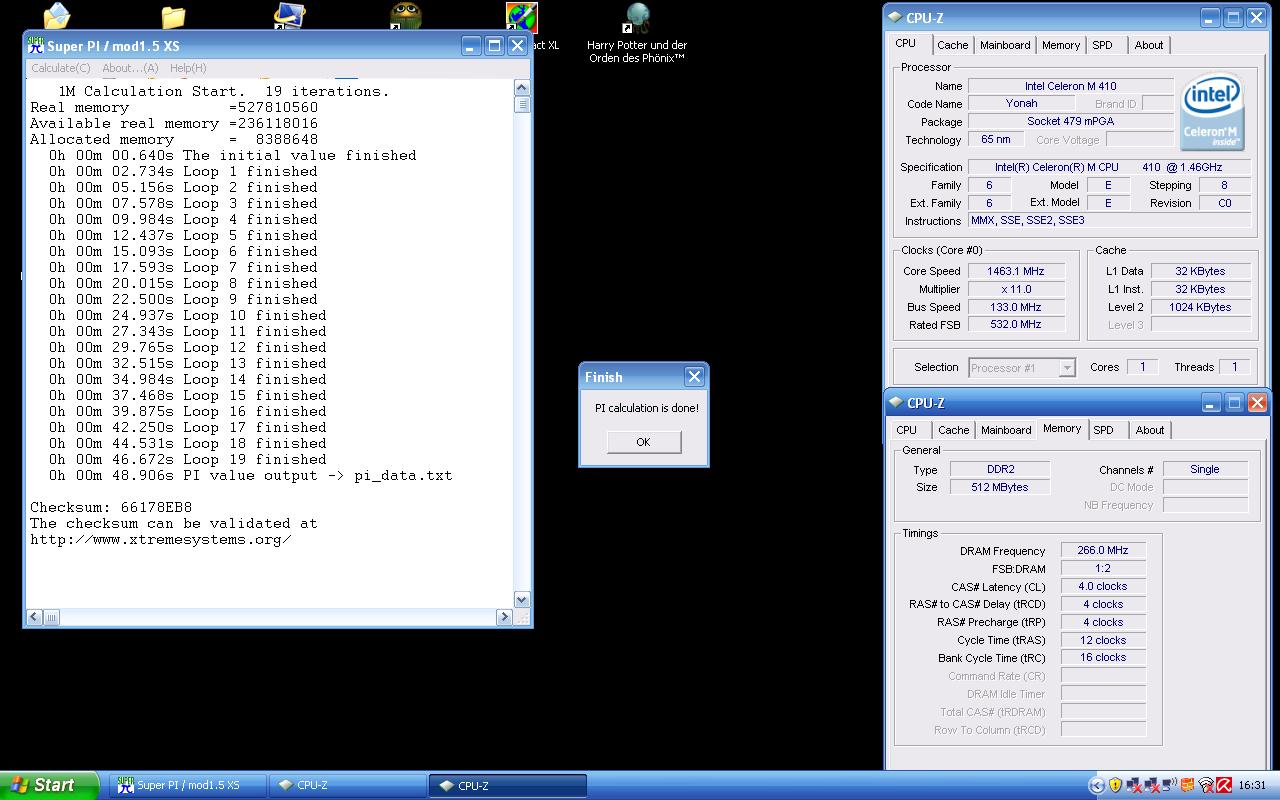Open the About...(A) menu

pyautogui.click(x=130, y=68)
